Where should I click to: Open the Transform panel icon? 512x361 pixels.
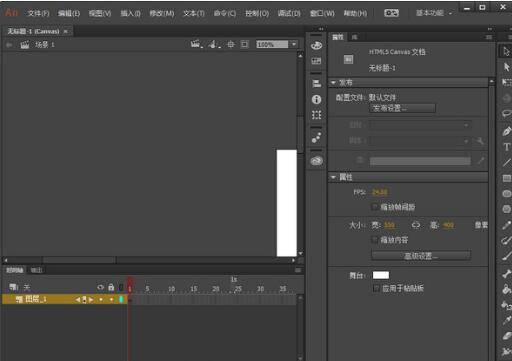(316, 115)
